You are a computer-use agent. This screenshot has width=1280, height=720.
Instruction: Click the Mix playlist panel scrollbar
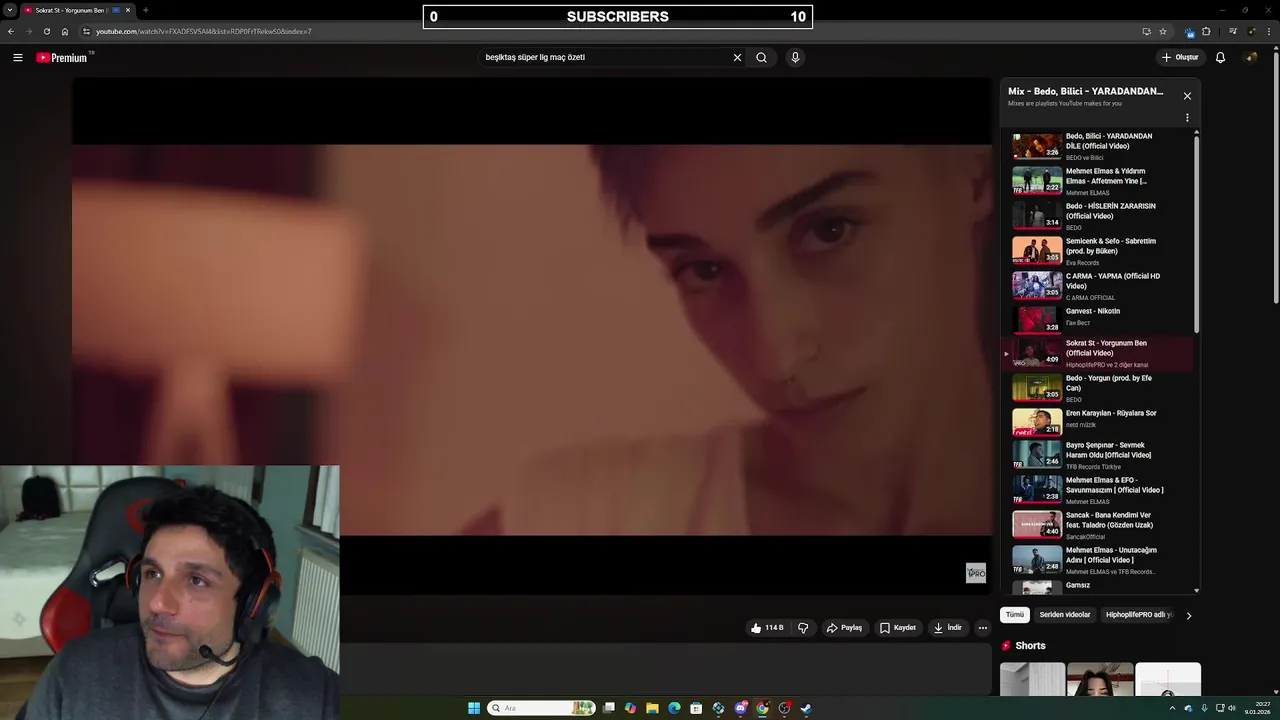(x=1197, y=235)
